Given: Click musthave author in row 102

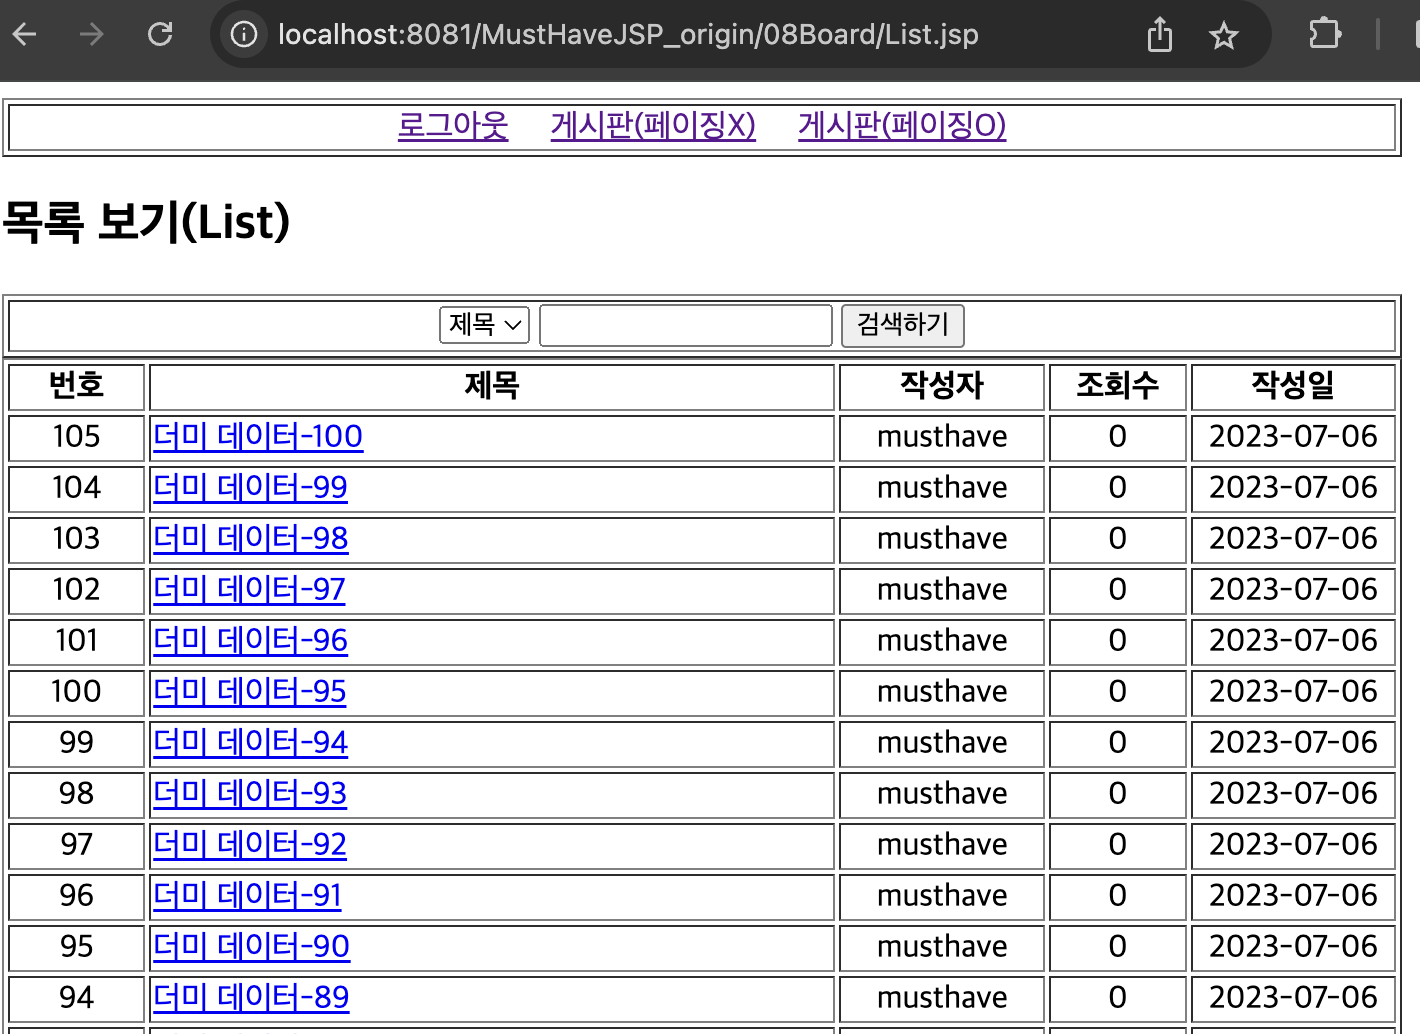Looking at the screenshot, I should 942,590.
